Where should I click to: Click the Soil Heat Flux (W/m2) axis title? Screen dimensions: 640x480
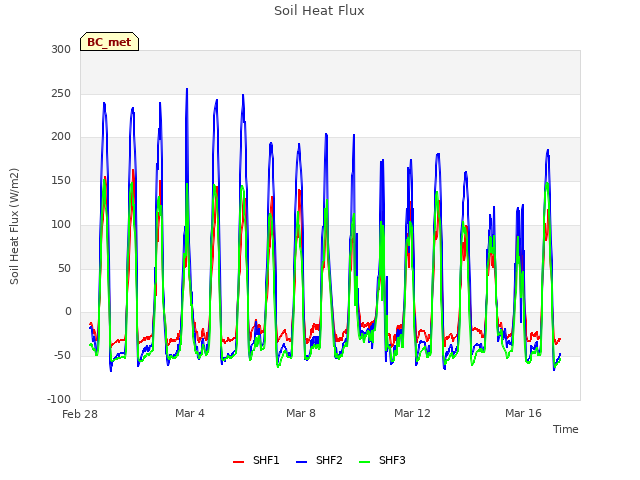[x=14, y=226]
